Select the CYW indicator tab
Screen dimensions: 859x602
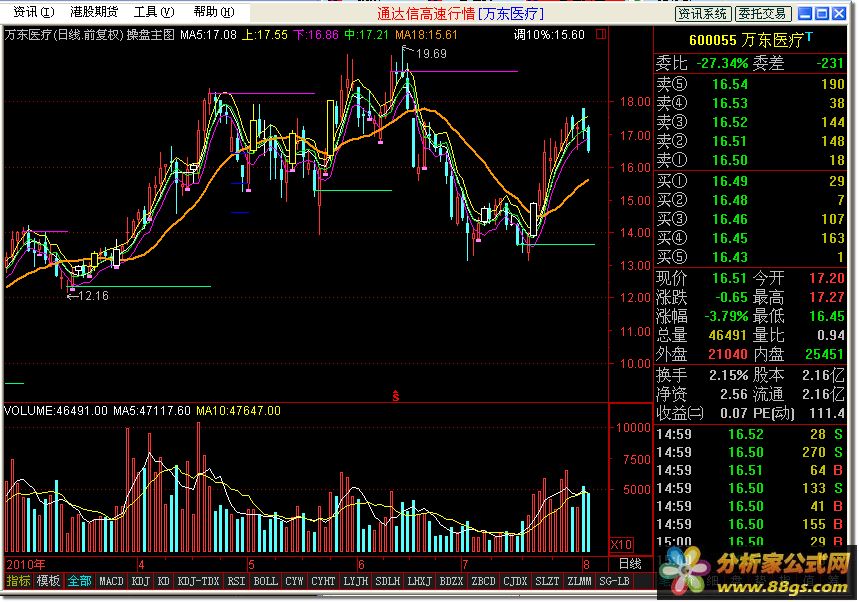294,581
